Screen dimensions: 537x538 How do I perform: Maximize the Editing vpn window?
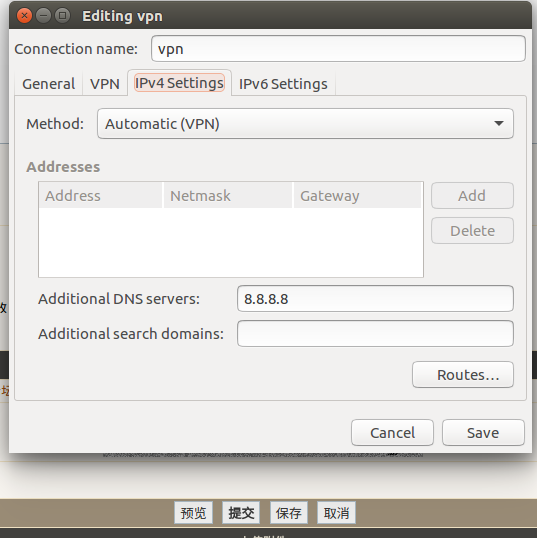click(x=62, y=16)
